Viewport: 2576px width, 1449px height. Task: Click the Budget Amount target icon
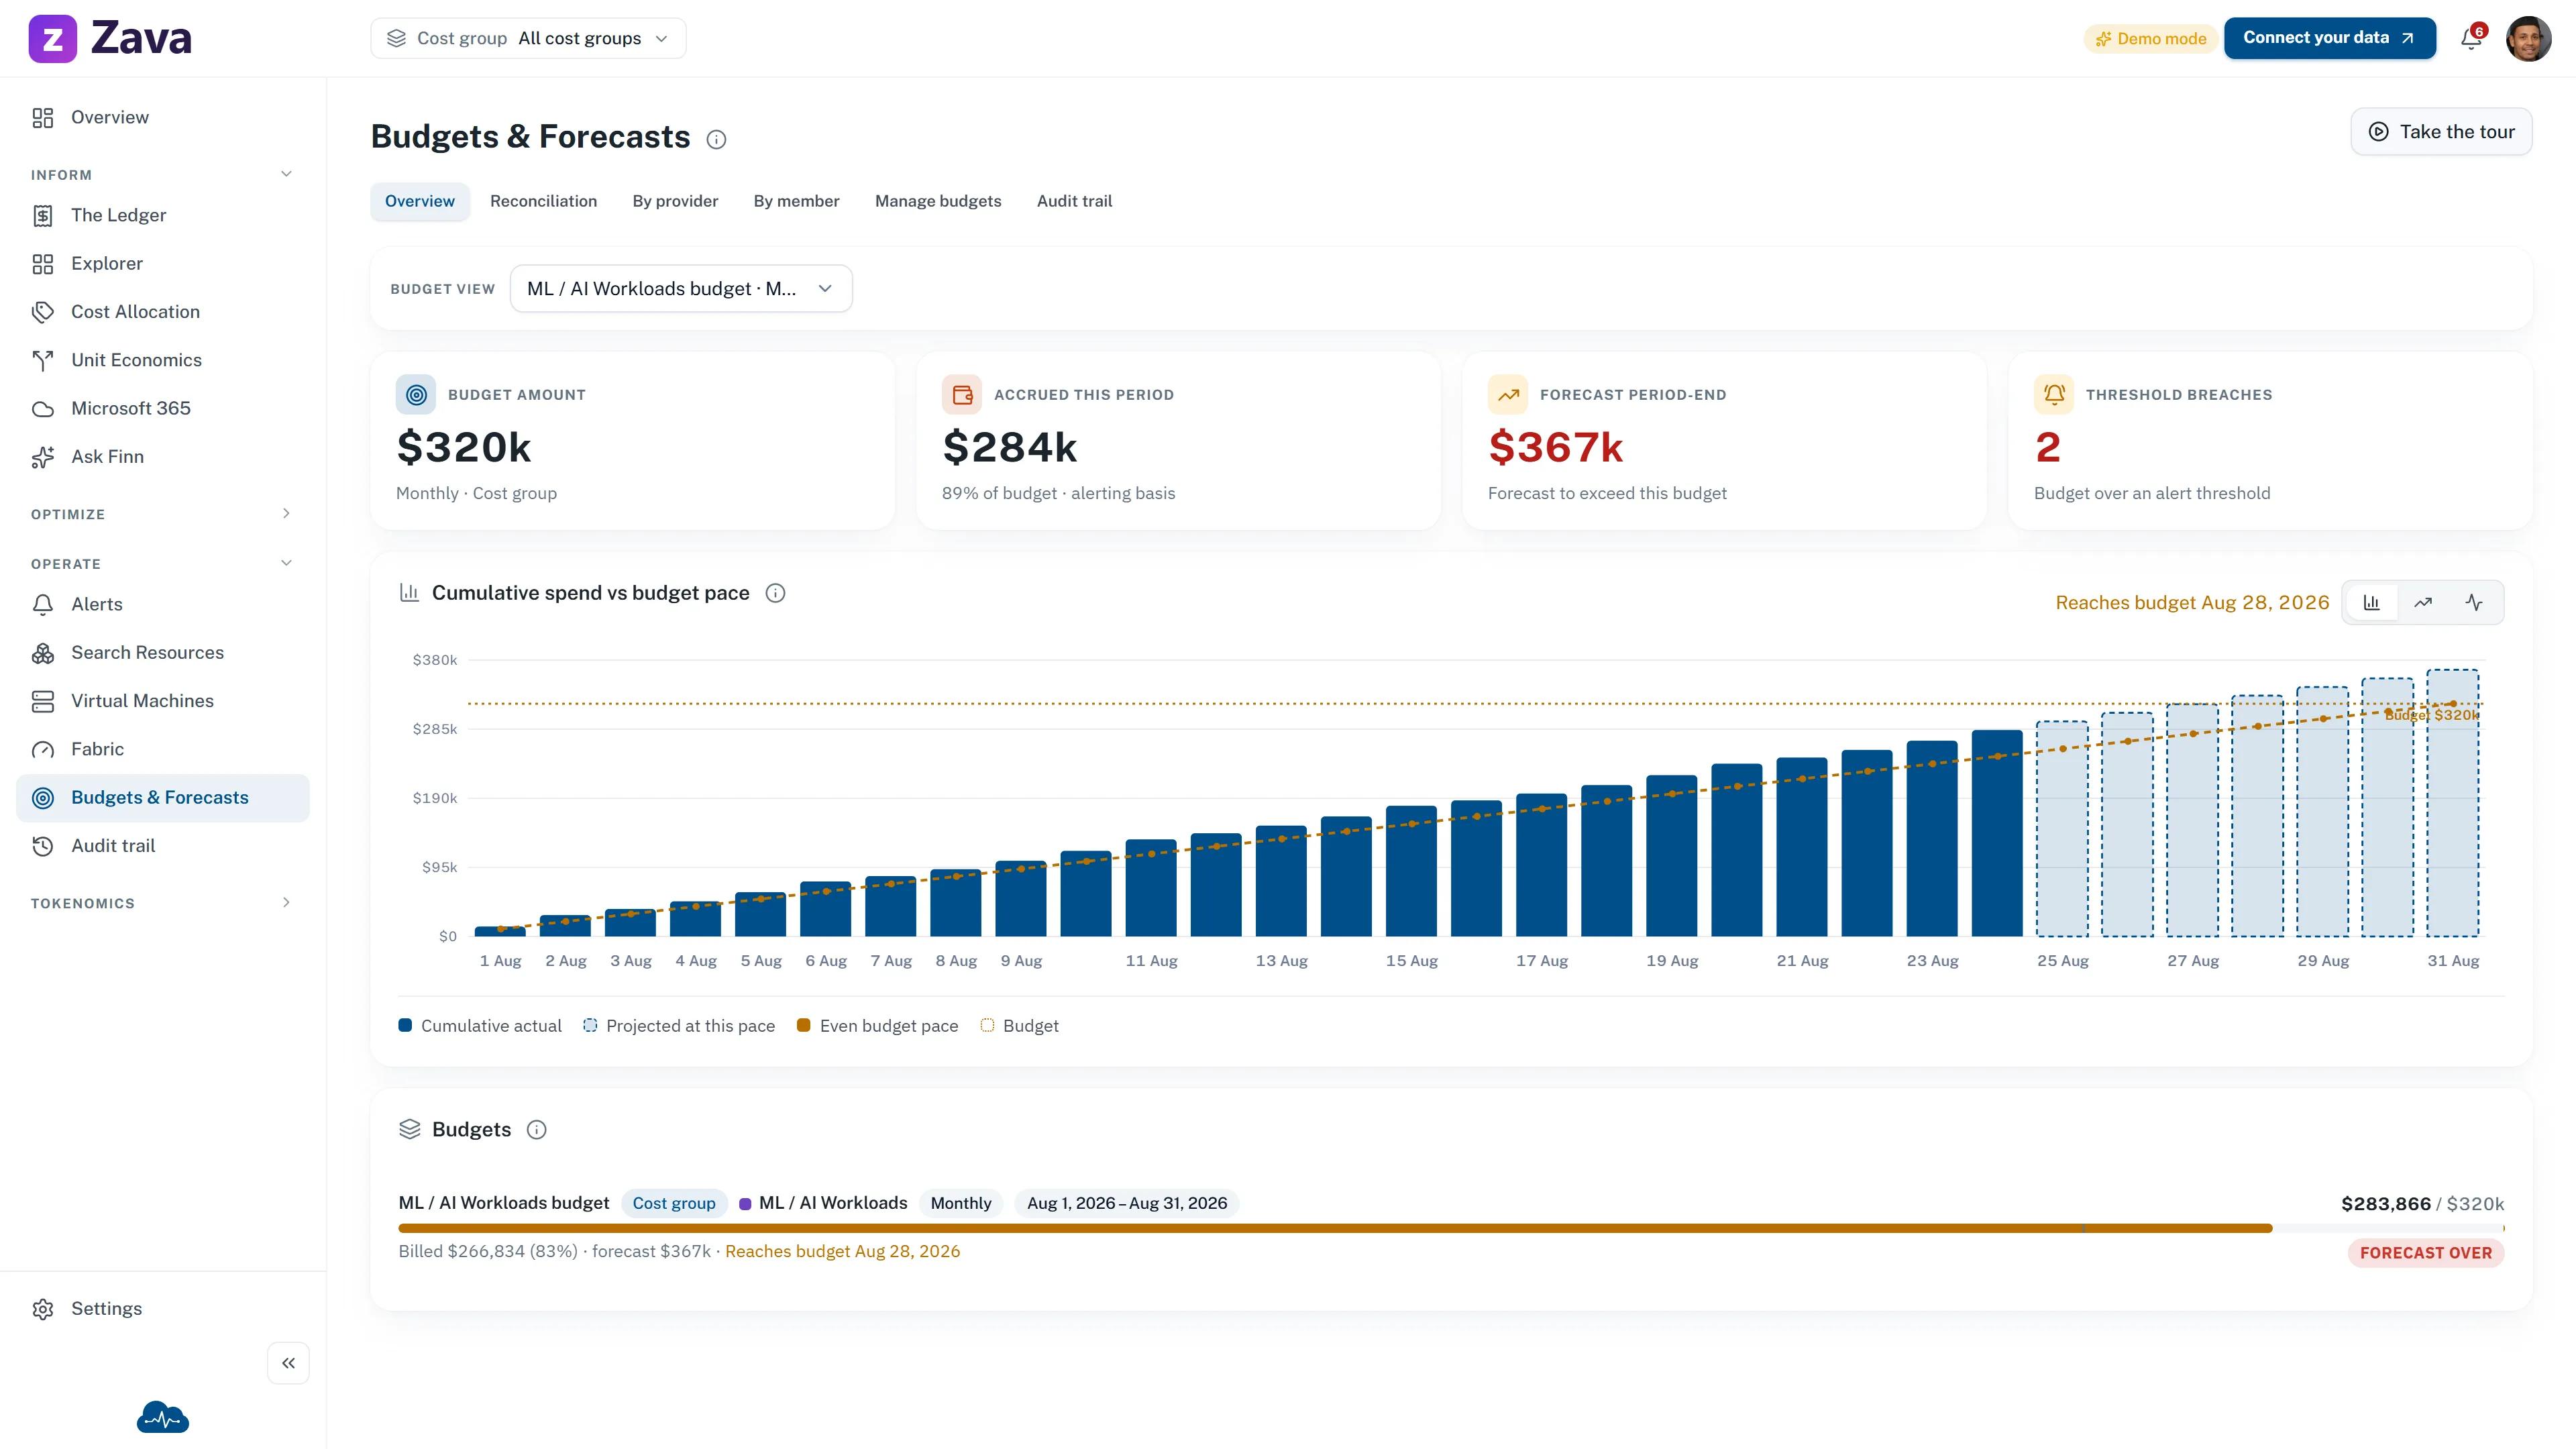tap(416, 394)
